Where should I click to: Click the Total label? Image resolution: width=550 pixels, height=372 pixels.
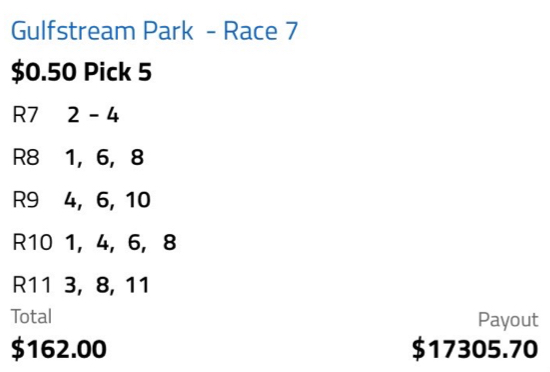coord(32,317)
